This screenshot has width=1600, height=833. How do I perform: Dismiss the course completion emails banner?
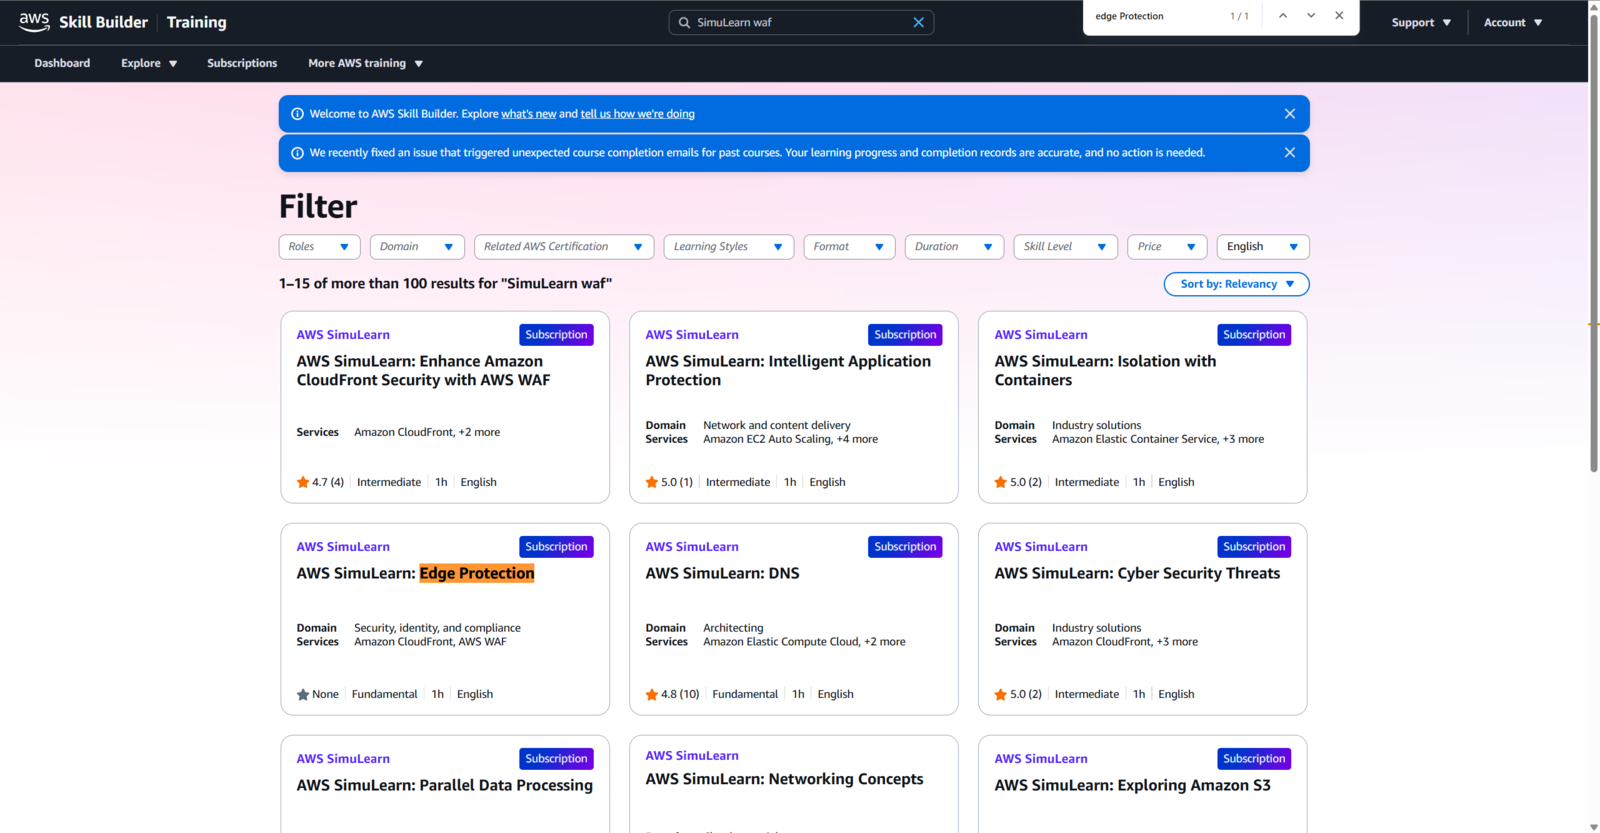1290,153
